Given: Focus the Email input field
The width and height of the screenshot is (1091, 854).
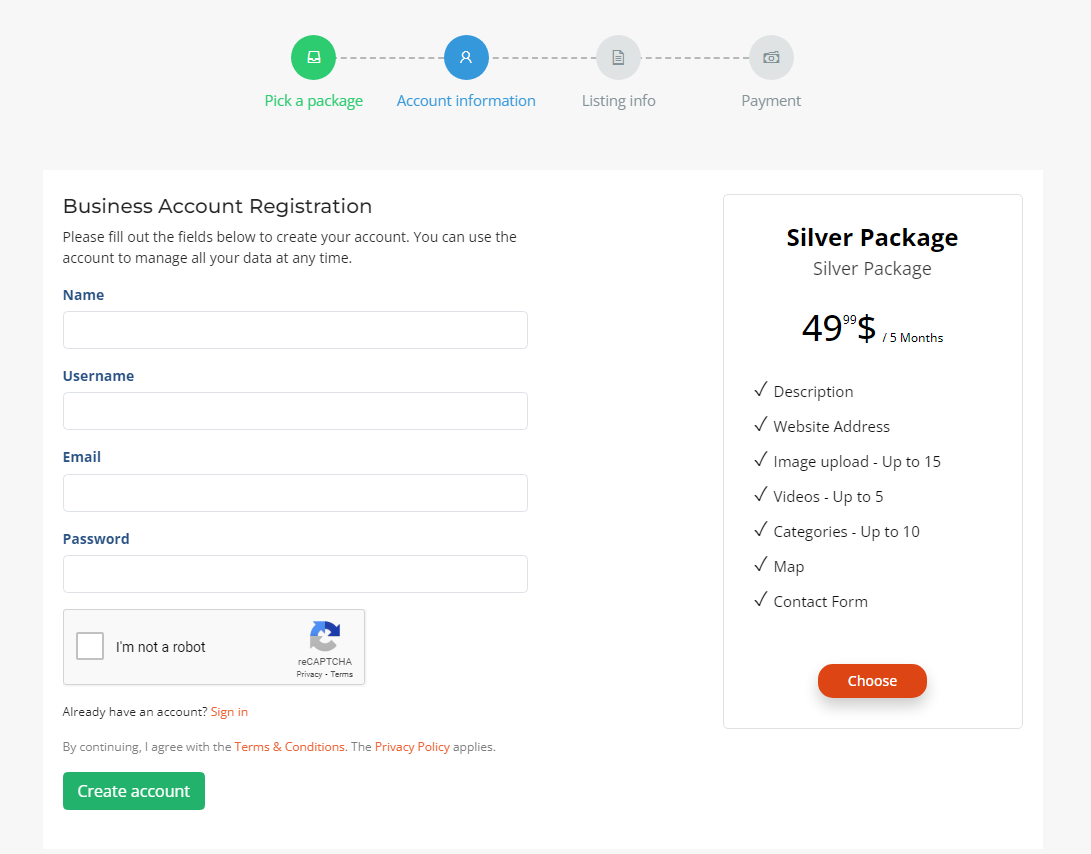Looking at the screenshot, I should (295, 493).
